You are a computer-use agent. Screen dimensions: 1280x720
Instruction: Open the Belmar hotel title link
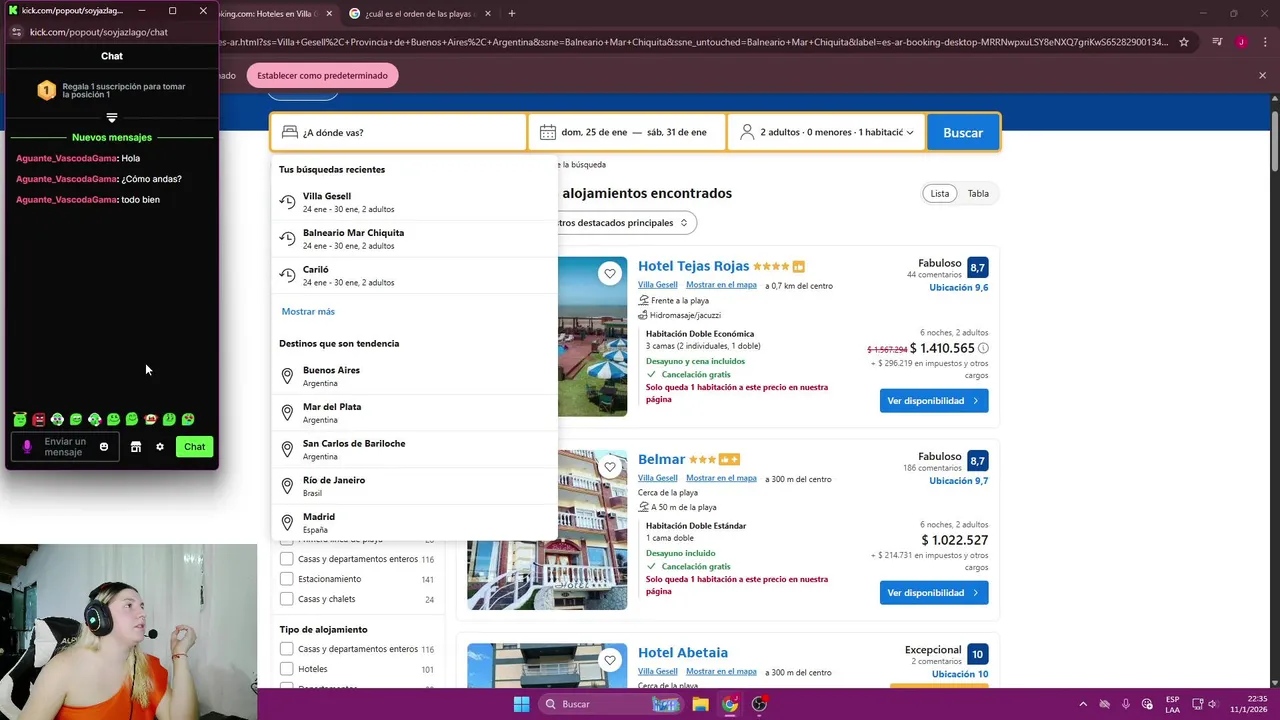(x=661, y=459)
